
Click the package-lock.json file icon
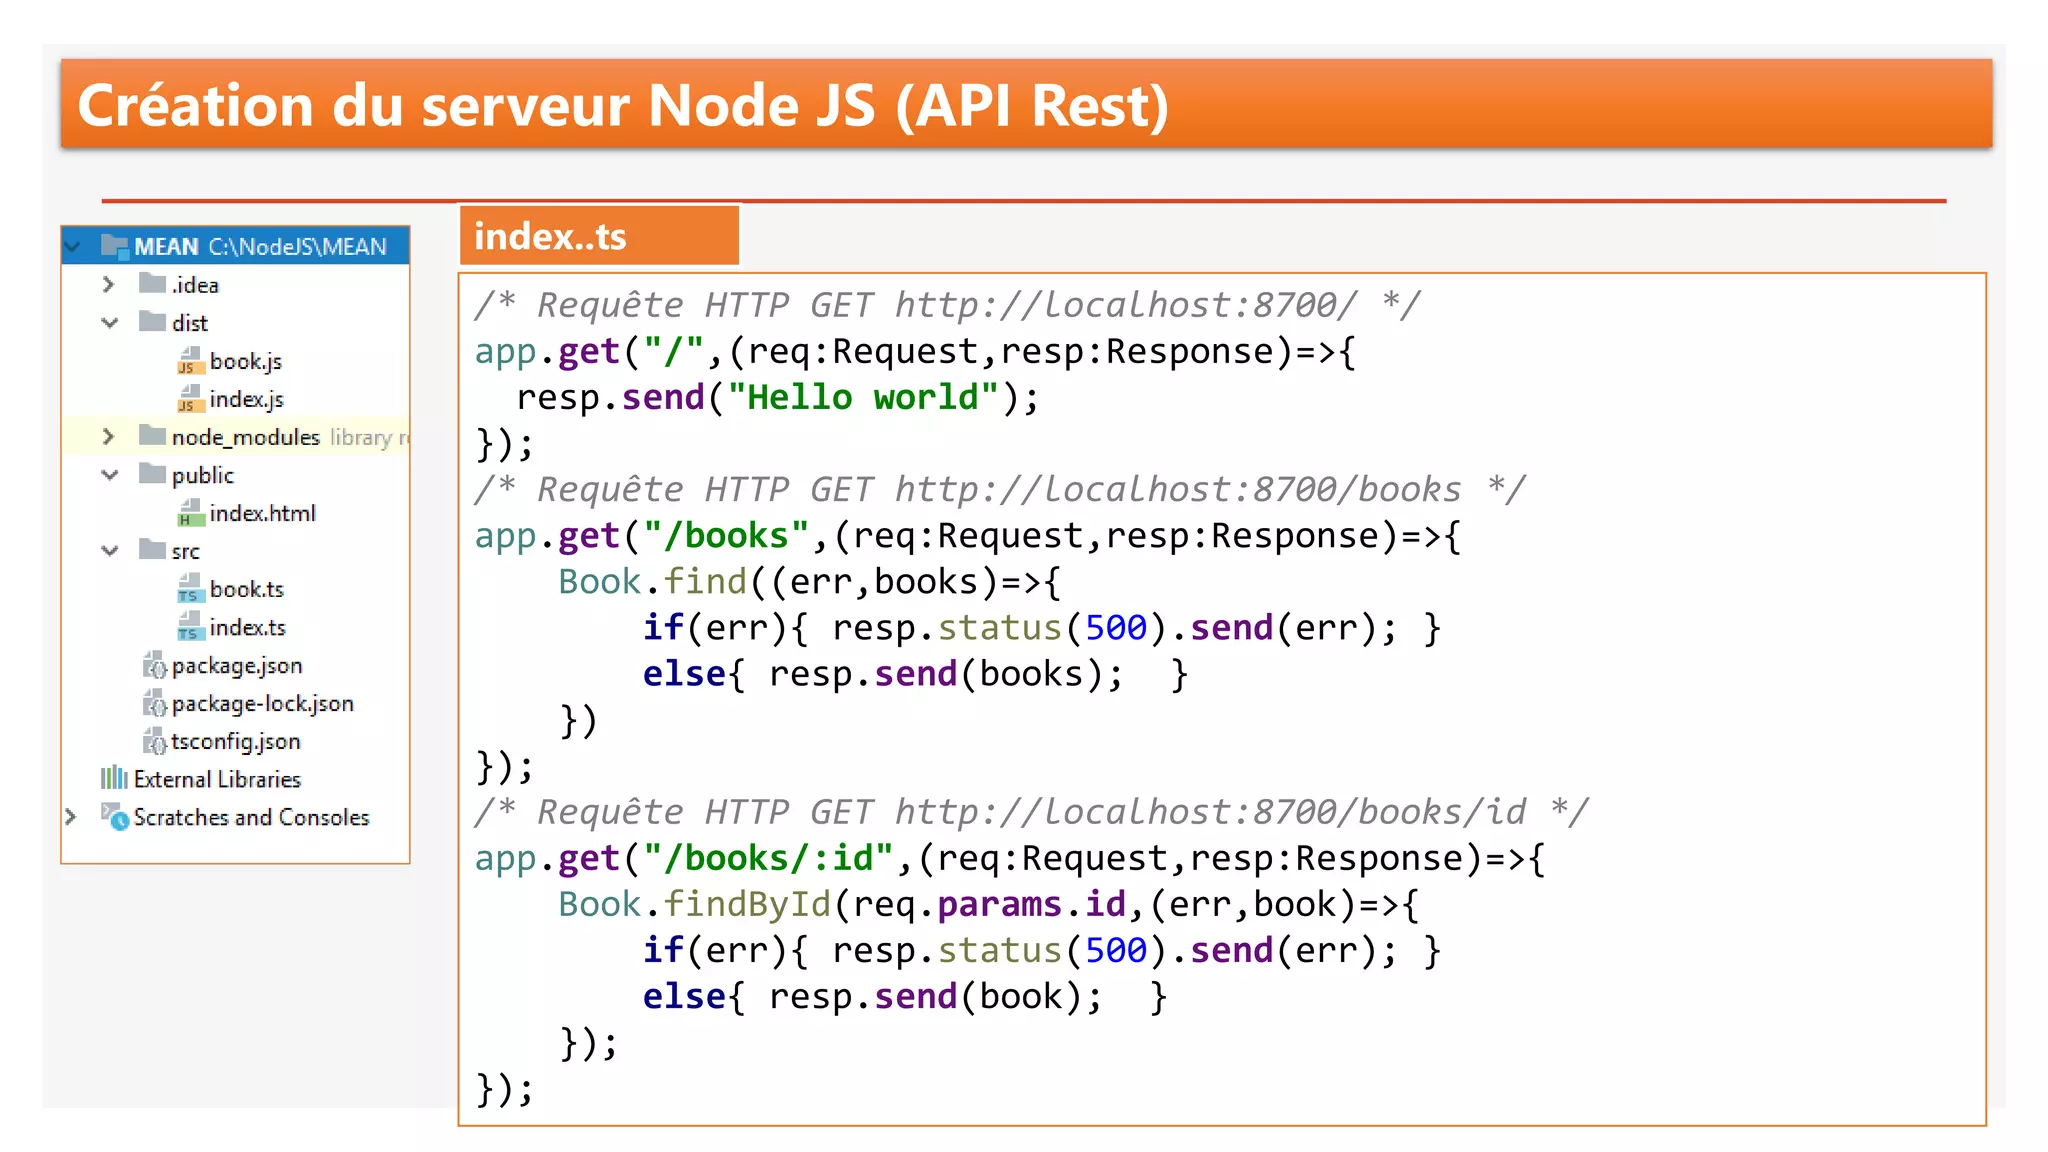pyautogui.click(x=154, y=703)
